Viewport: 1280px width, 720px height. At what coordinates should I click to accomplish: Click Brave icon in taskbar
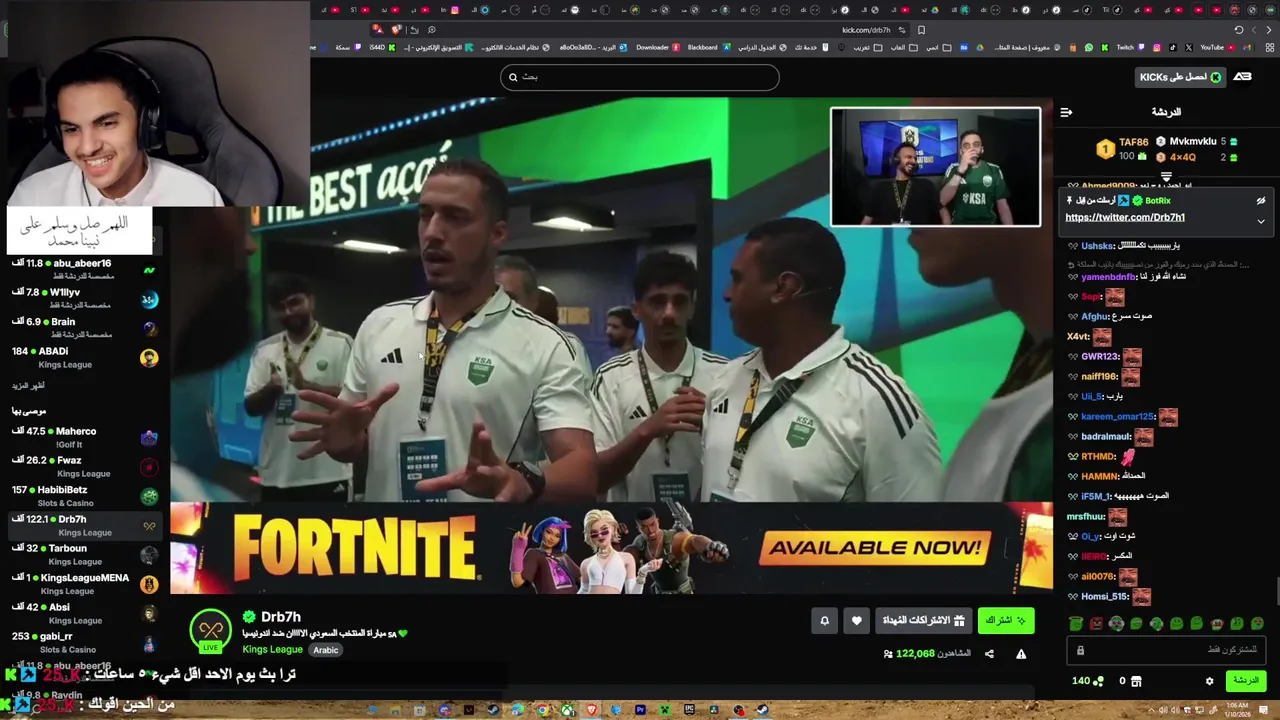(591, 710)
